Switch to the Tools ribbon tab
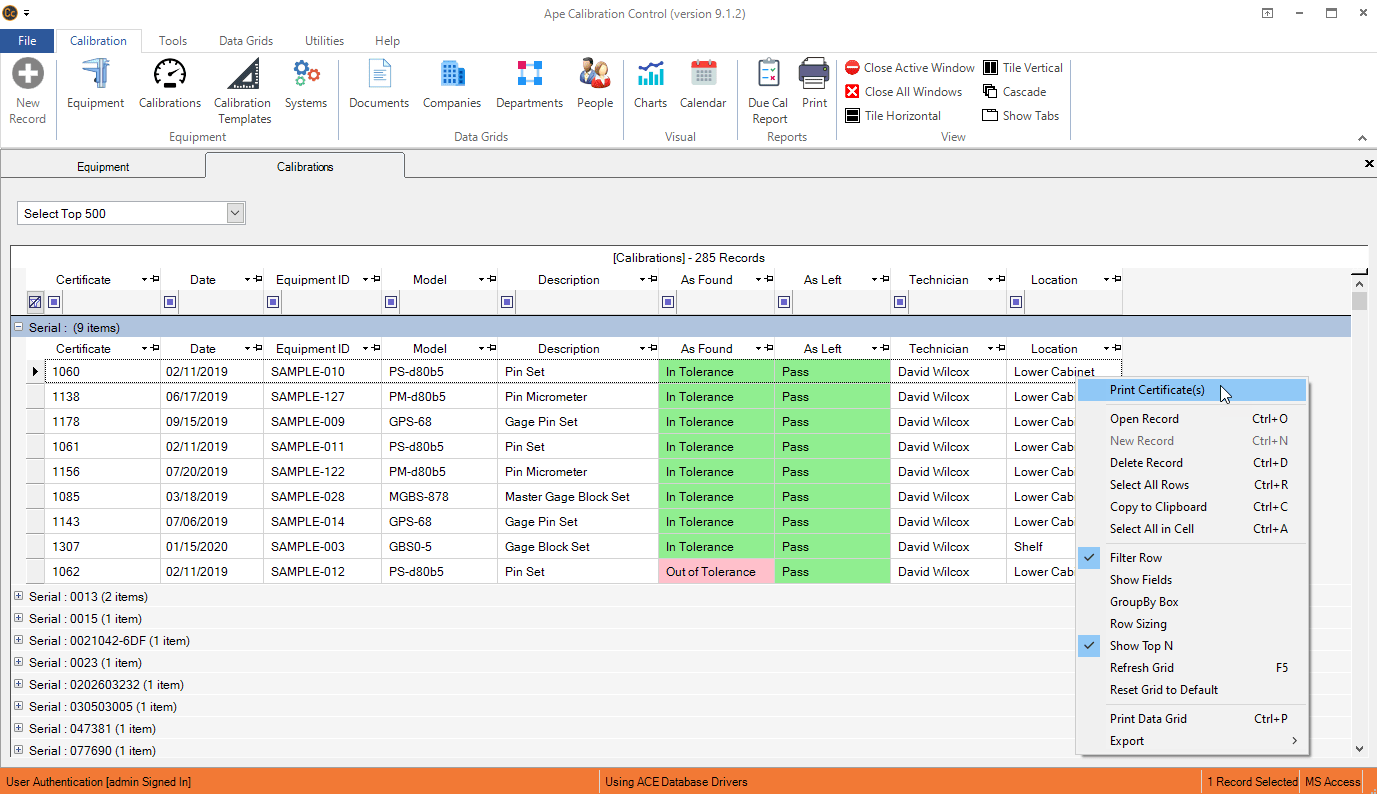1377x794 pixels. pyautogui.click(x=173, y=41)
